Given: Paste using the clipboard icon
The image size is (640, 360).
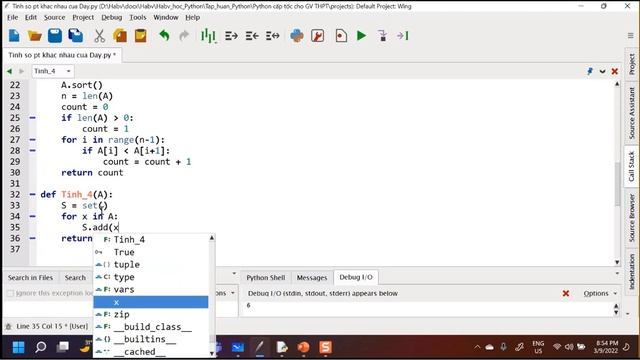Looking at the screenshot, I should [x=140, y=36].
